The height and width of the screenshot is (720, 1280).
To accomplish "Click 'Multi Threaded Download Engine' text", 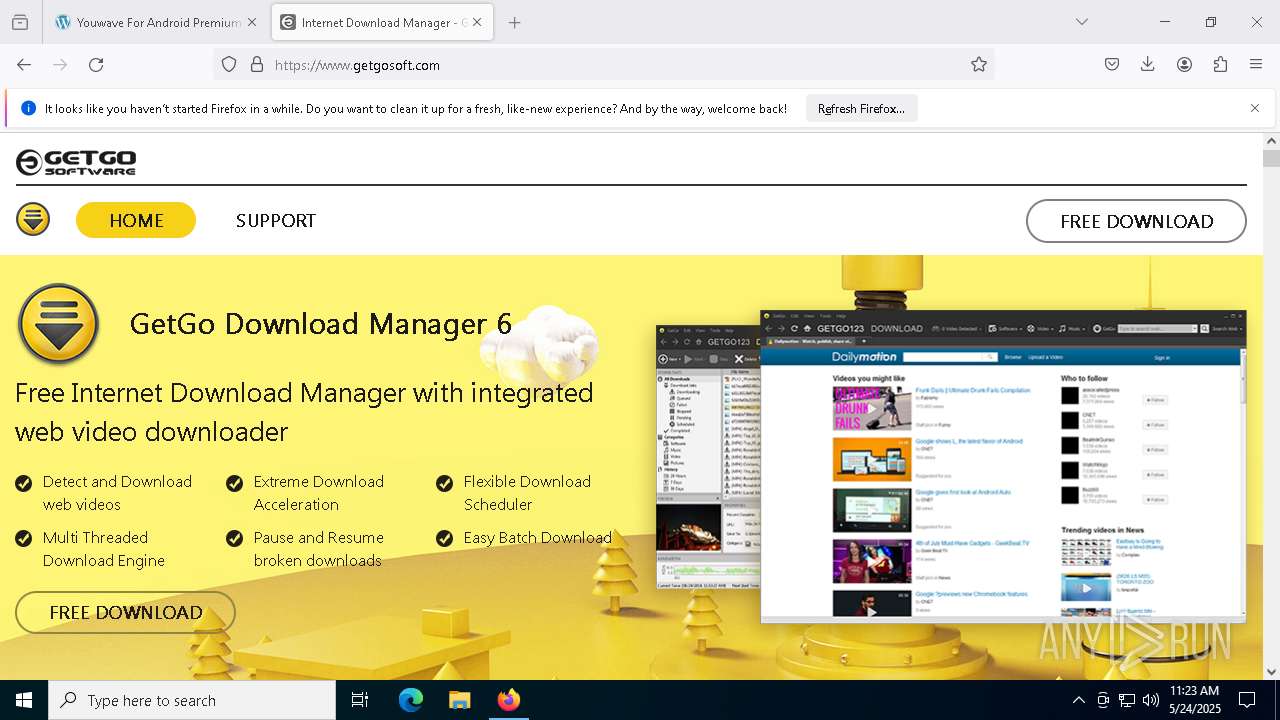I will 104,549.
